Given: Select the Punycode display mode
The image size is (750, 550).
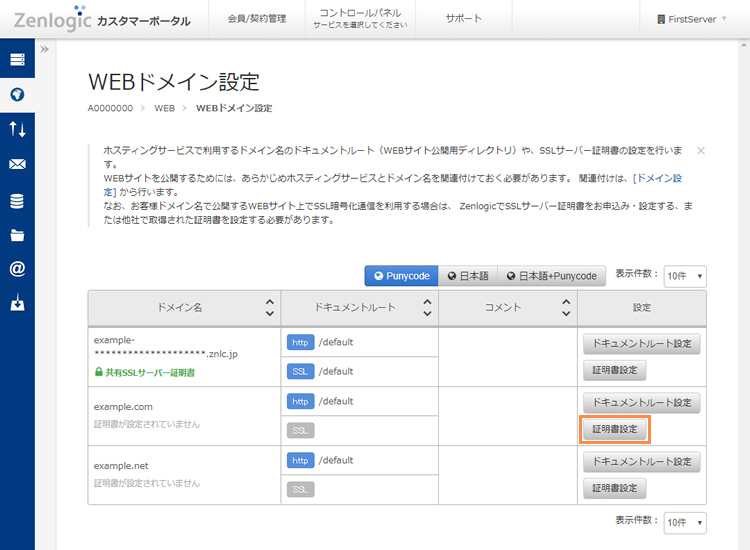Looking at the screenshot, I should coord(401,276).
